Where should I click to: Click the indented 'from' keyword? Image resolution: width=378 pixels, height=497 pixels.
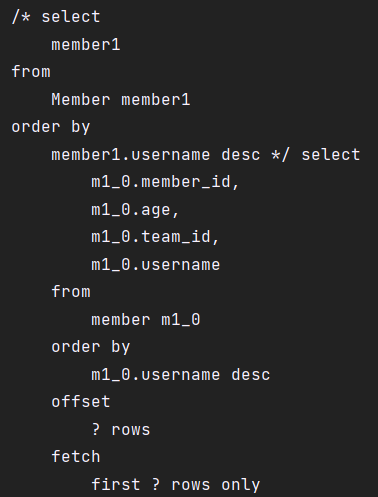[71, 292]
